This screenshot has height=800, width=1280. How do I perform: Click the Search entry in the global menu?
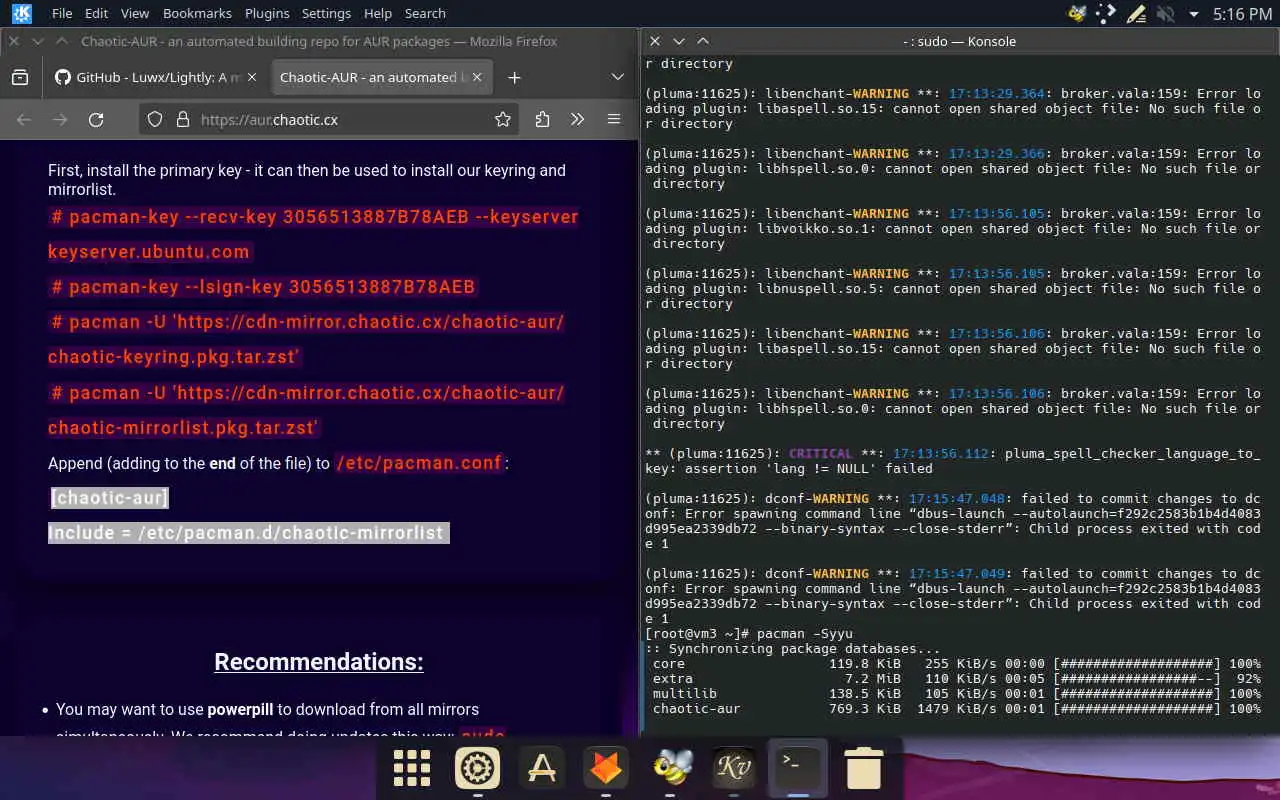pyautogui.click(x=425, y=13)
